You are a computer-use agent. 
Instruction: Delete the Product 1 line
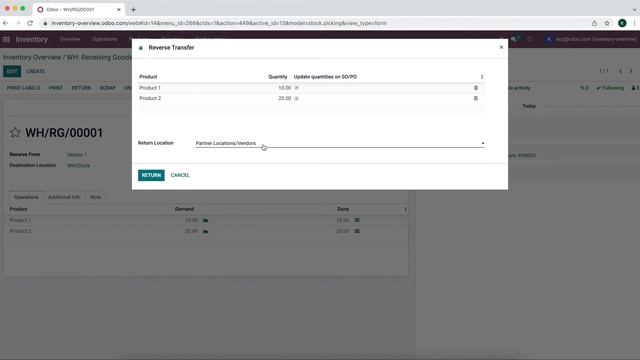(476, 88)
